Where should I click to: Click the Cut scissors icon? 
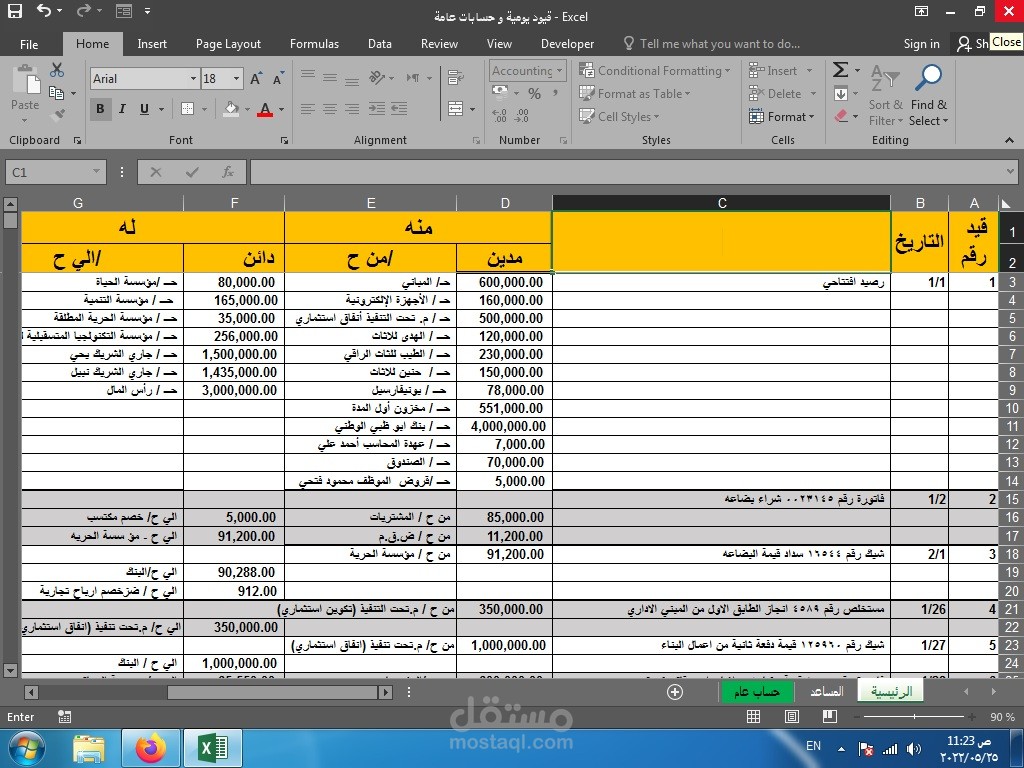coord(57,70)
